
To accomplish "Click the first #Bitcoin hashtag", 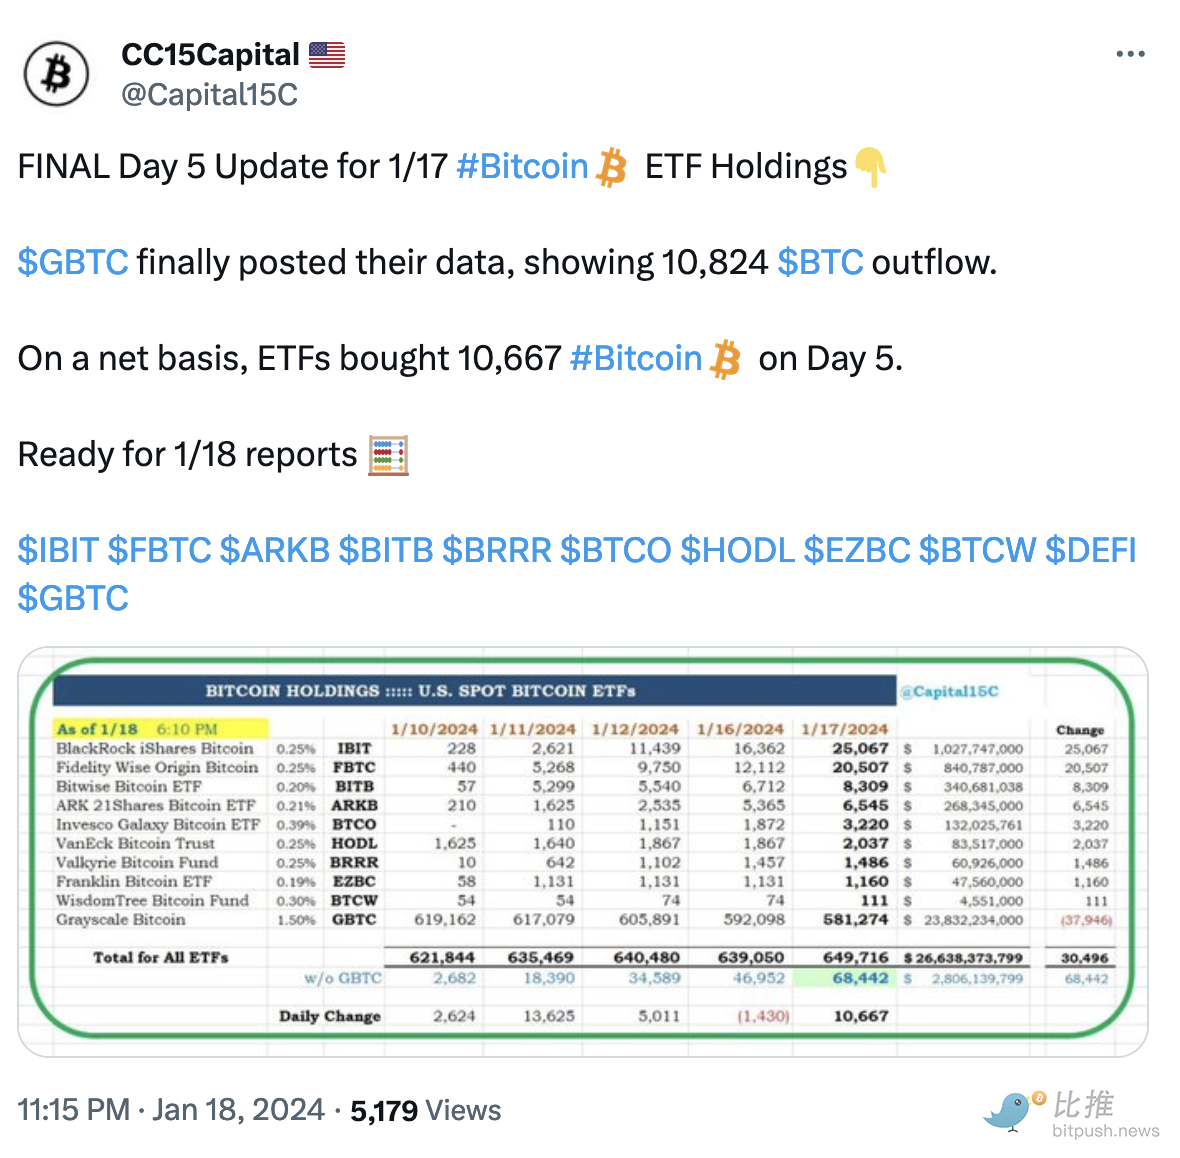I will (x=522, y=166).
